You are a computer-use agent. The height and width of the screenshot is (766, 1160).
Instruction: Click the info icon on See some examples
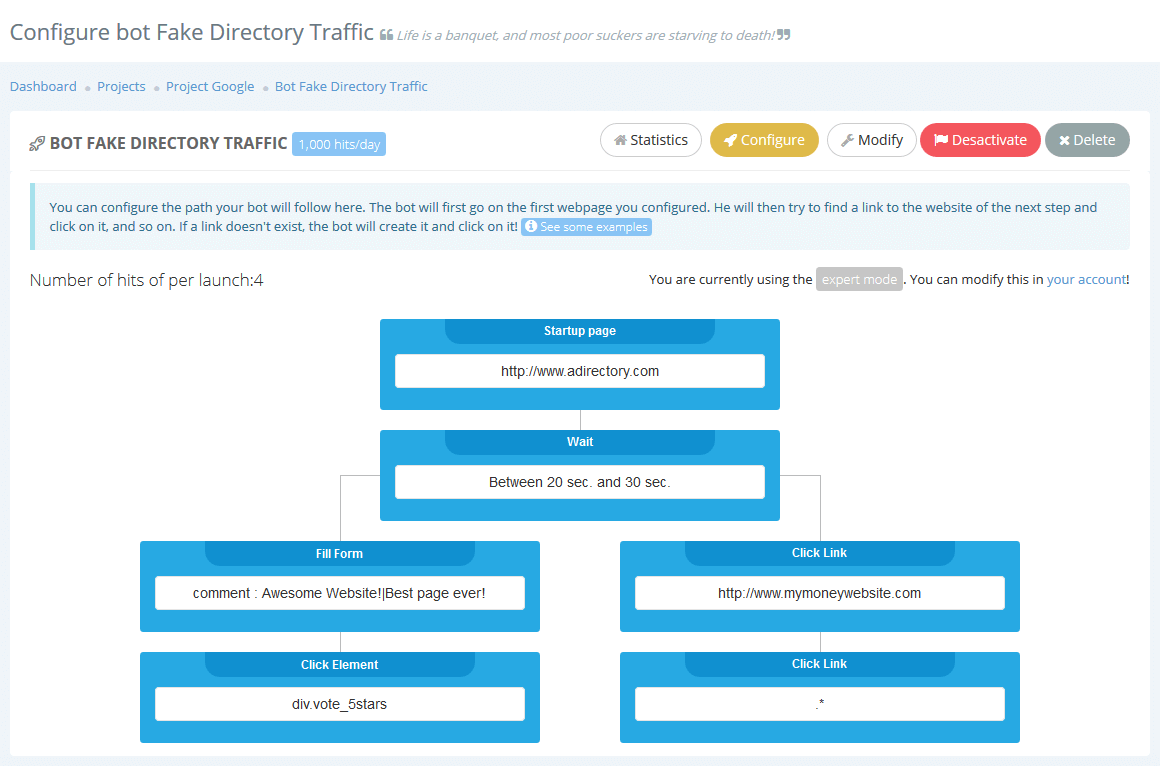click(530, 226)
